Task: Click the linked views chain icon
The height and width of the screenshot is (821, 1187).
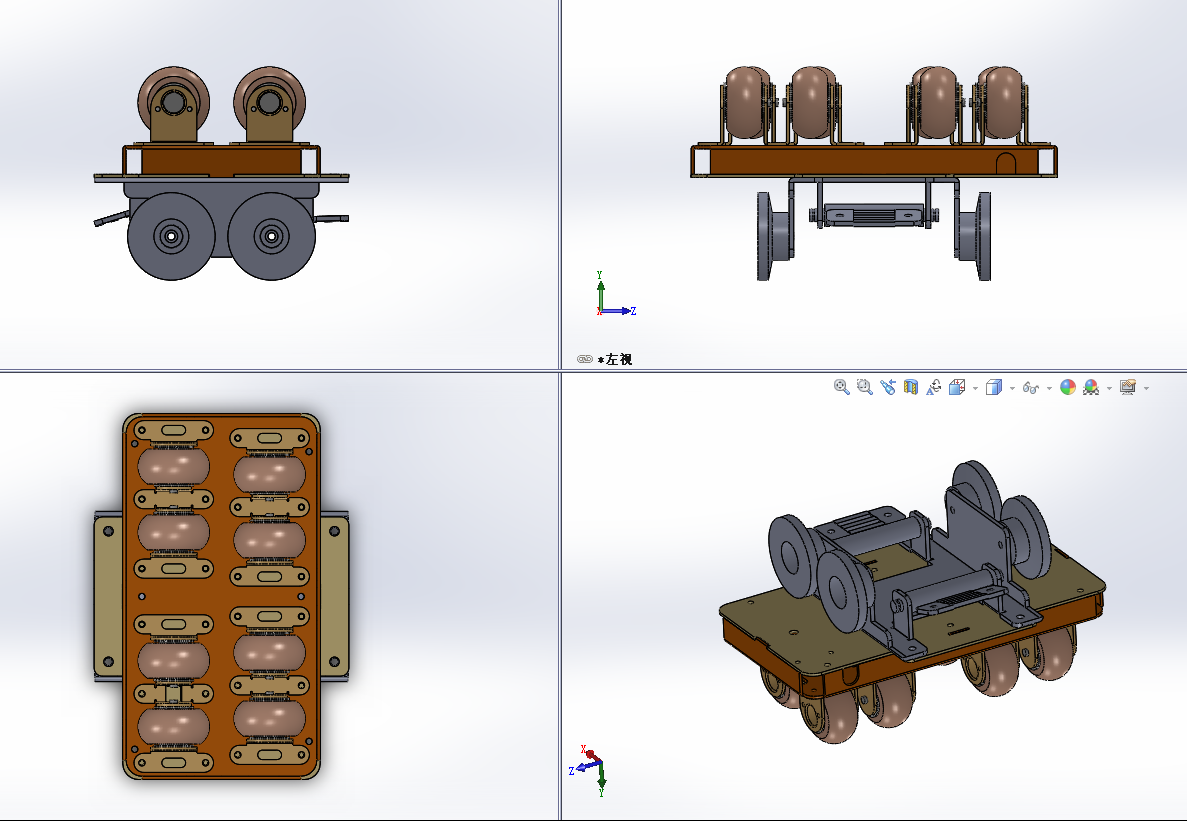Action: pyautogui.click(x=584, y=359)
